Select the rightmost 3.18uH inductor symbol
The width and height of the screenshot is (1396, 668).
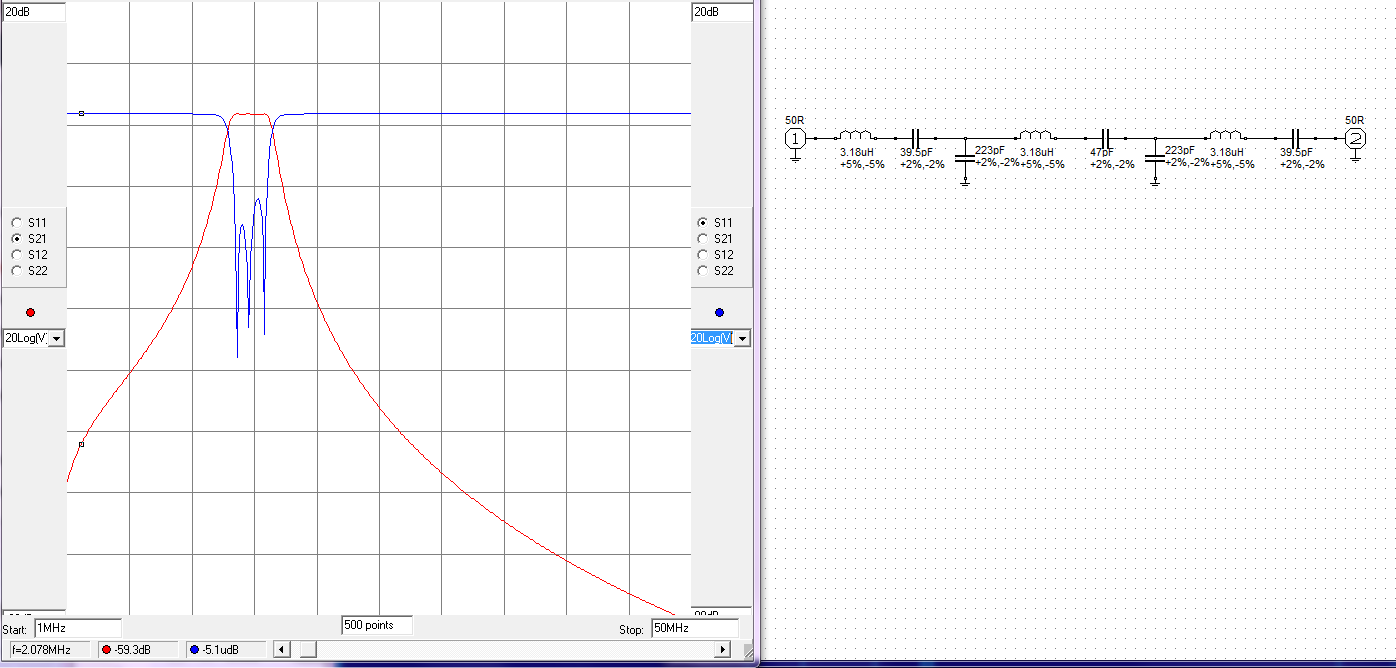pyautogui.click(x=1225, y=137)
